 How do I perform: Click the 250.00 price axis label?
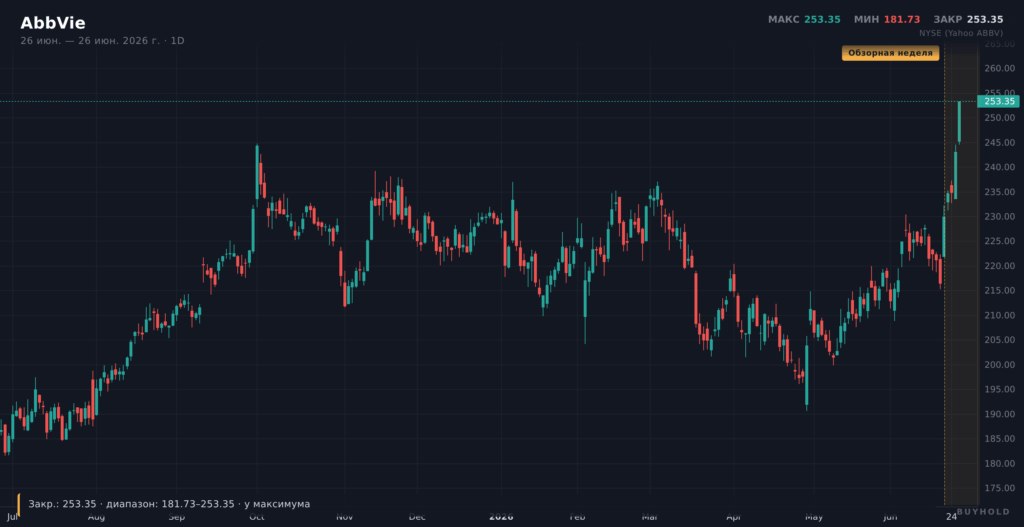[x=999, y=118]
